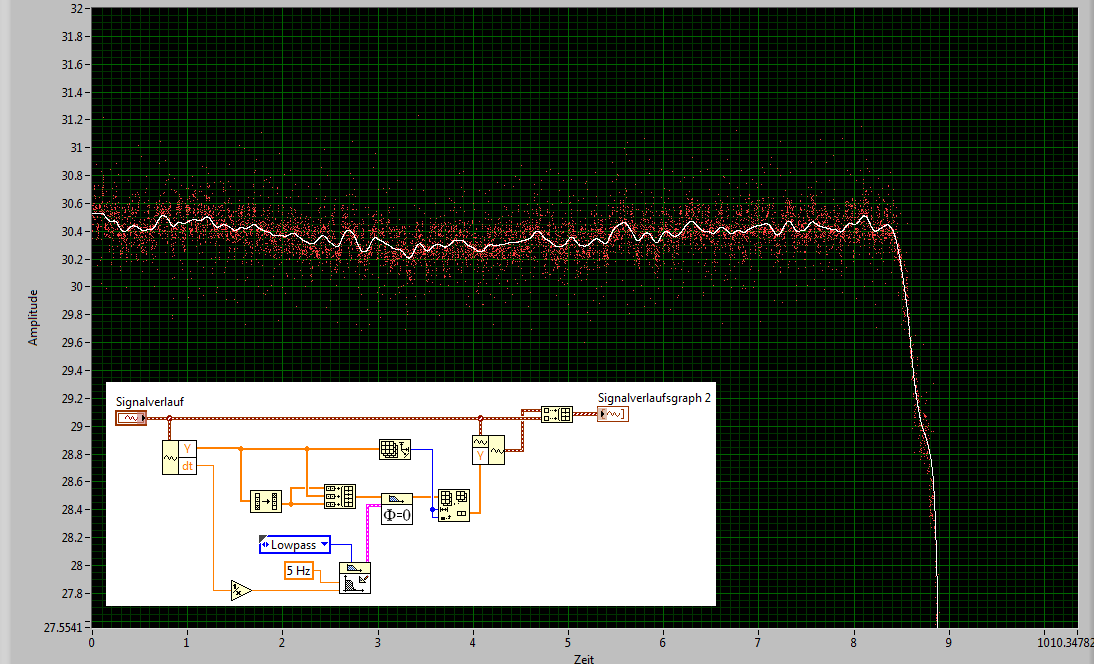Image resolution: width=1094 pixels, height=664 pixels.
Task: Click the X-axis maximum value 1010.34782
Action: point(1065,642)
